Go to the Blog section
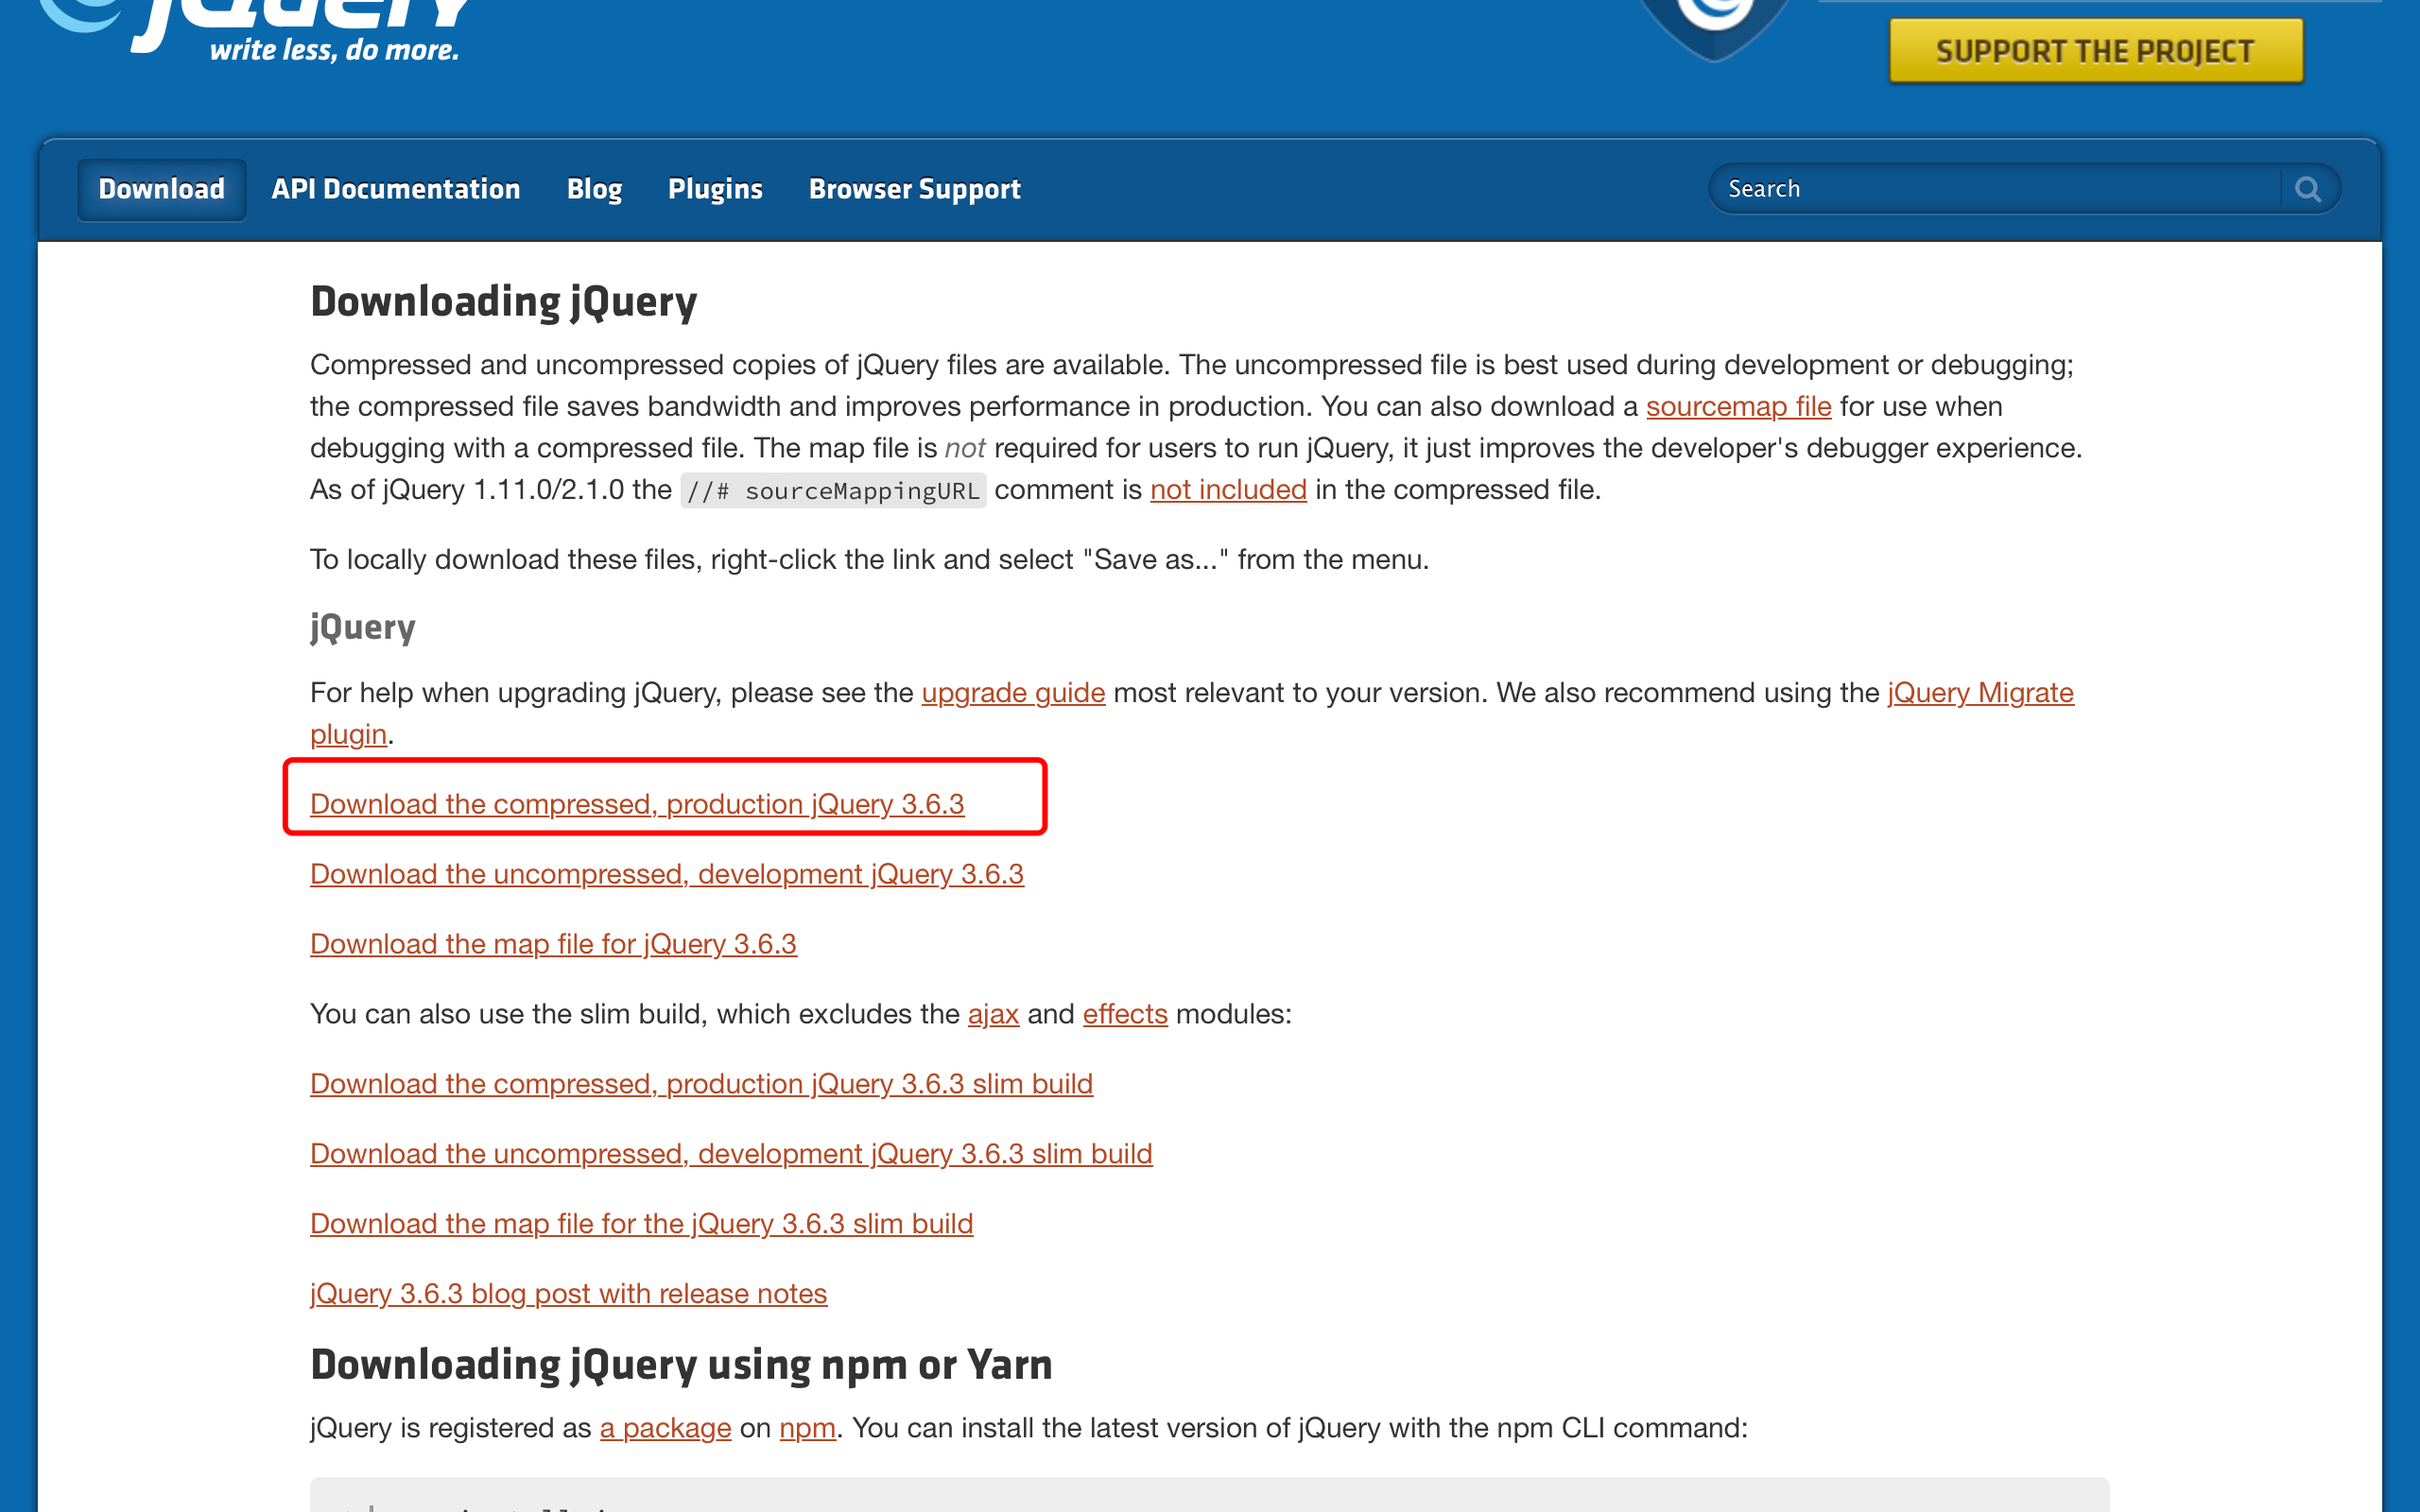Screen dimensions: 2420x1512 594,188
